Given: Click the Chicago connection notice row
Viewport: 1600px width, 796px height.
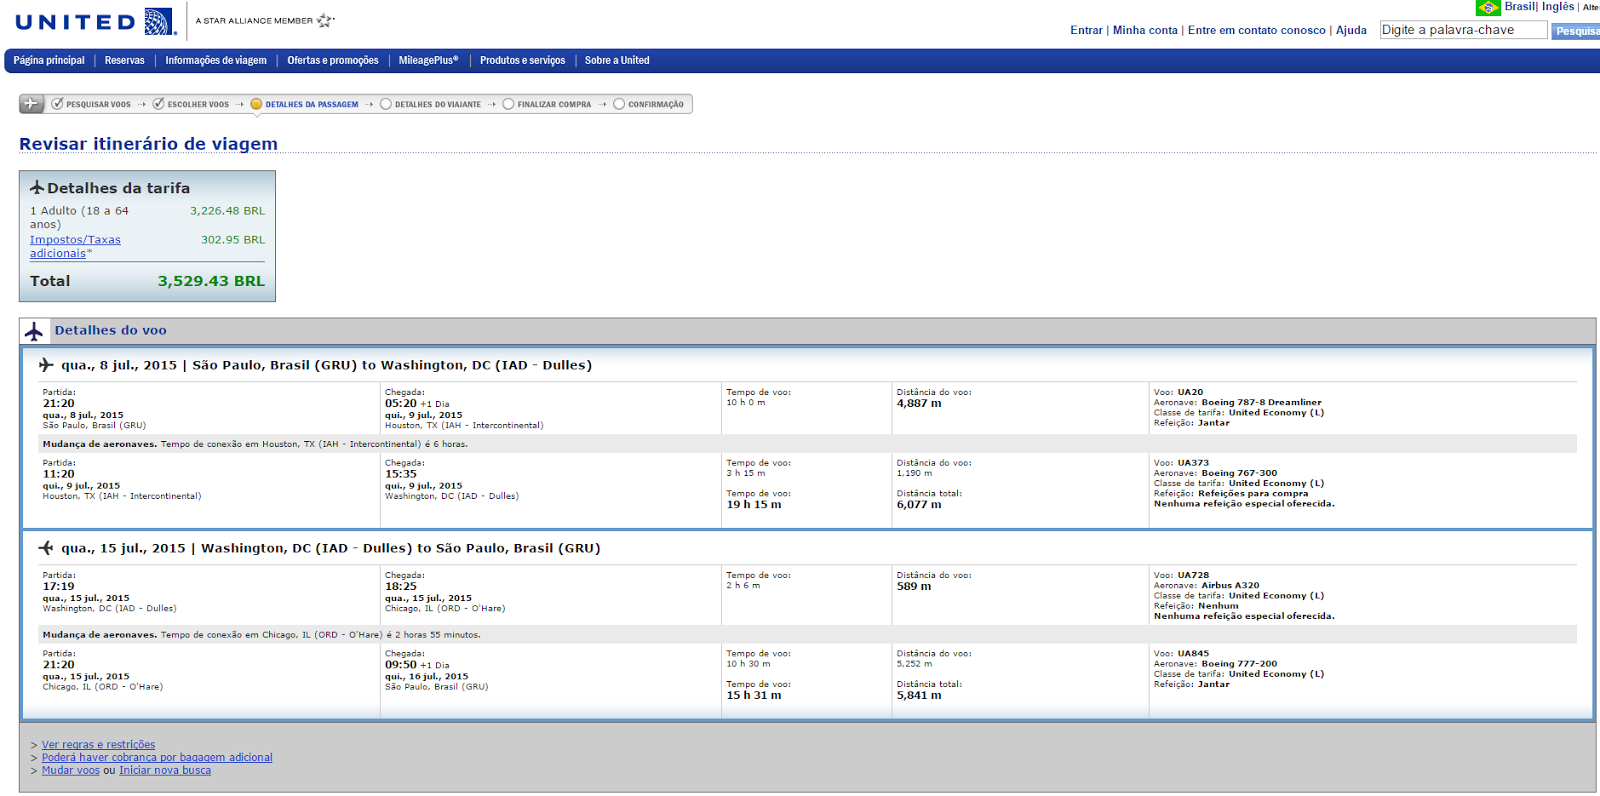Looking at the screenshot, I should click(808, 635).
